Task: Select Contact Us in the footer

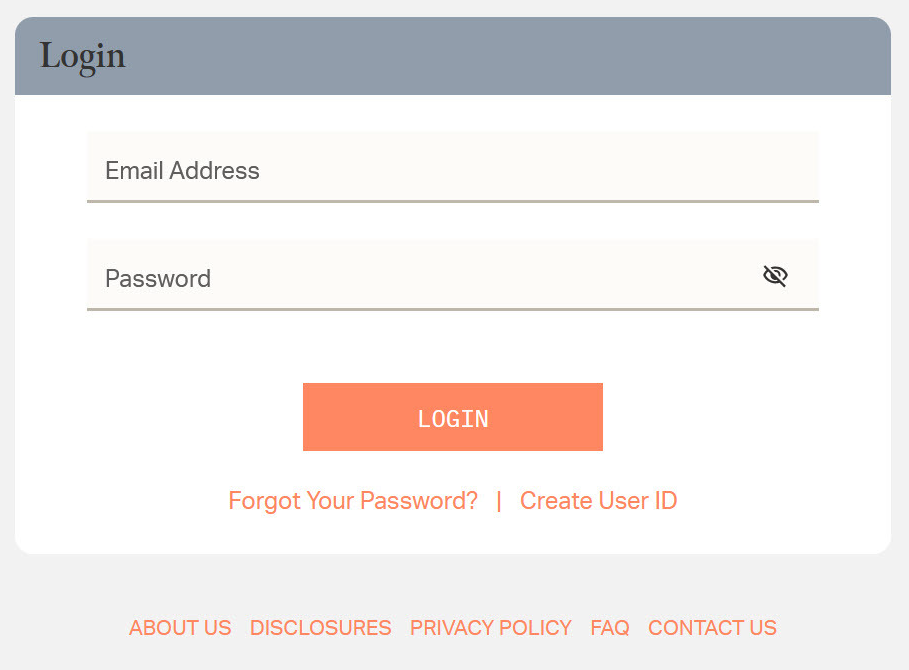Action: 712,628
